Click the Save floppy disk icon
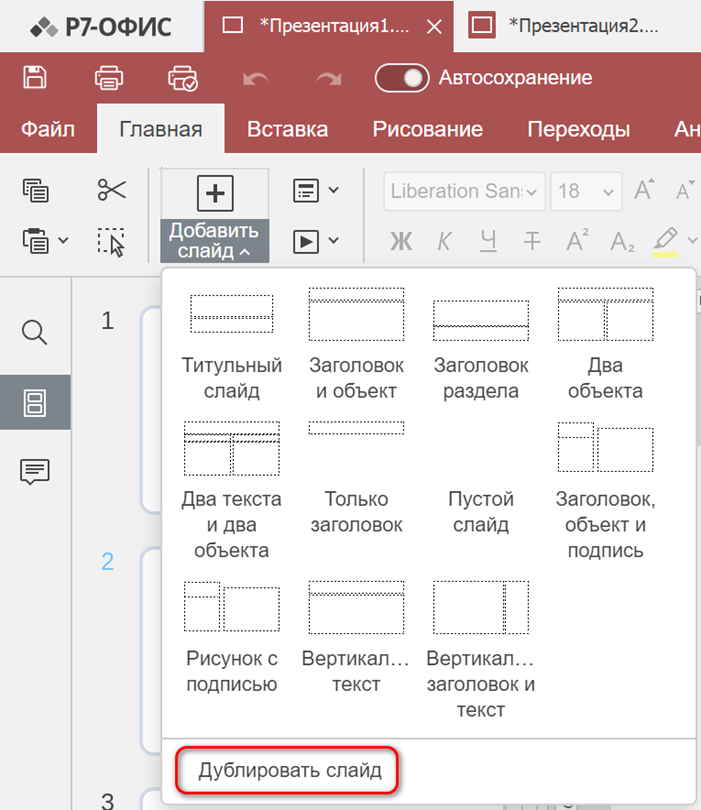This screenshot has height=810, width=701. pyautogui.click(x=35, y=77)
